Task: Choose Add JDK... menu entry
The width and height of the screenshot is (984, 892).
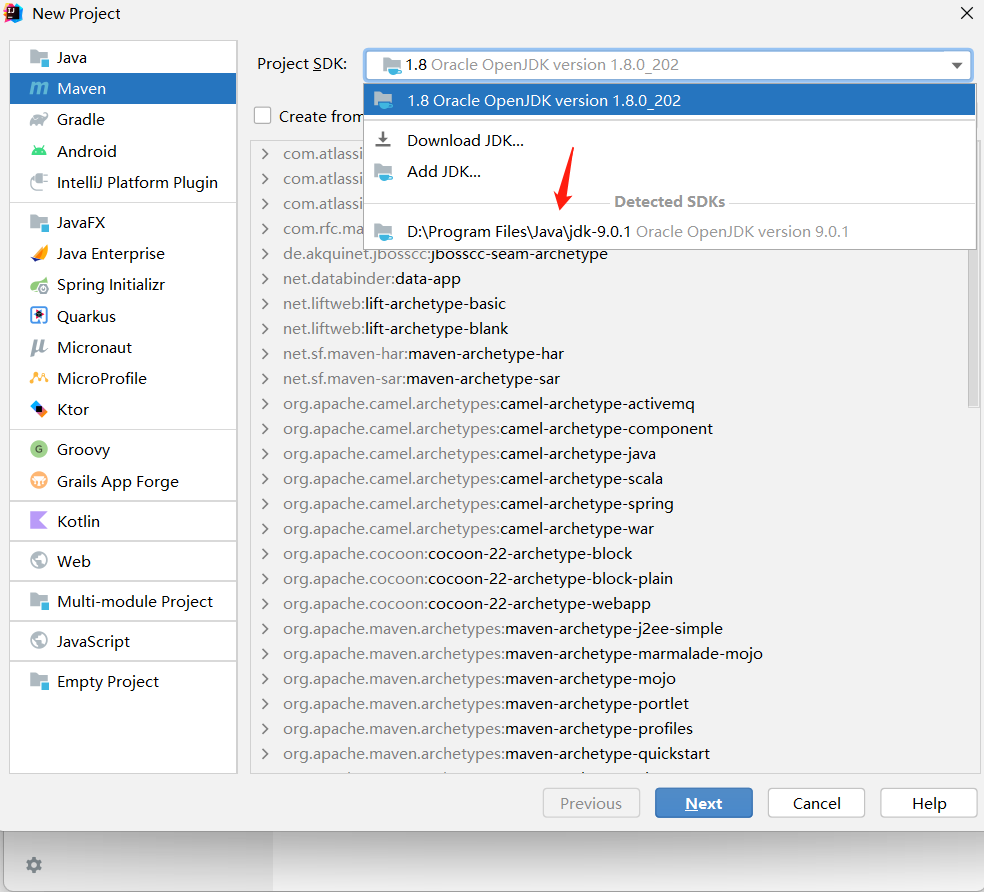Action: [x=669, y=171]
